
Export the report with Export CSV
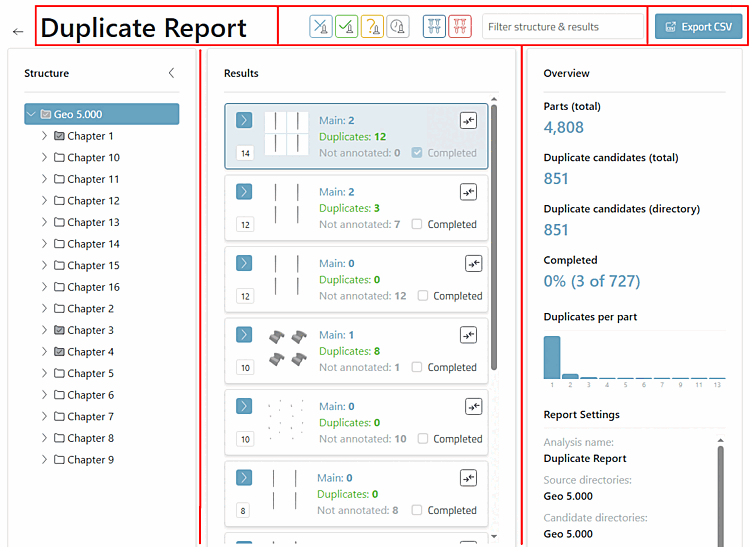pyautogui.click(x=698, y=27)
